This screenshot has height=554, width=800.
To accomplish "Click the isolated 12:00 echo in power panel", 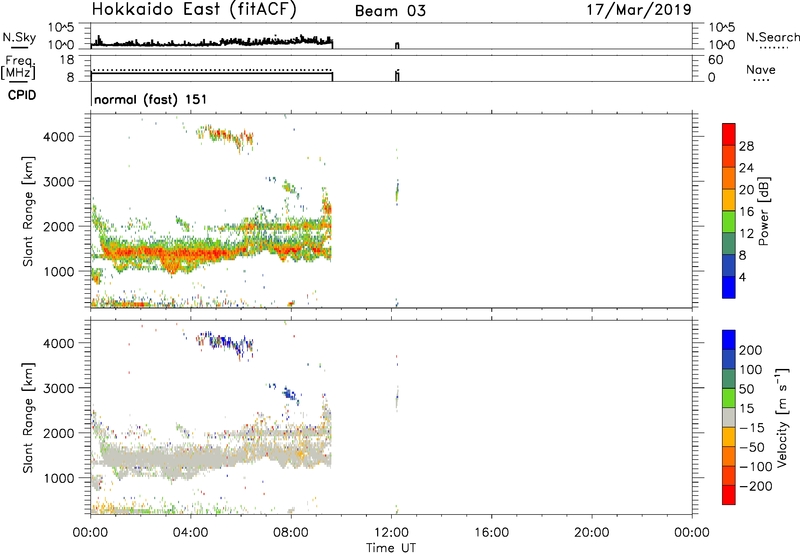I will click(397, 192).
